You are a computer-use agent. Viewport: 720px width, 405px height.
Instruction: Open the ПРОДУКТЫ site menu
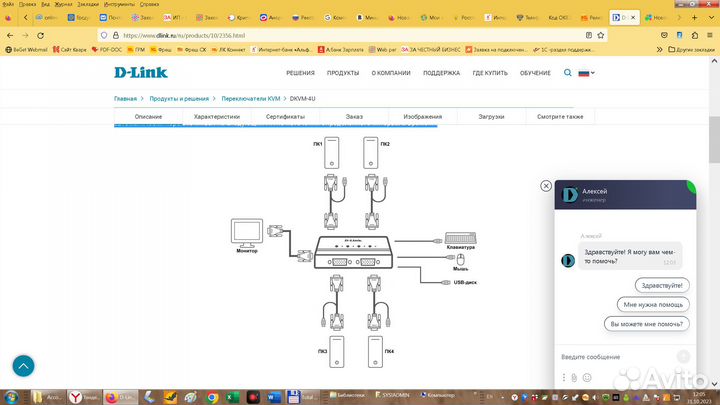(343, 73)
